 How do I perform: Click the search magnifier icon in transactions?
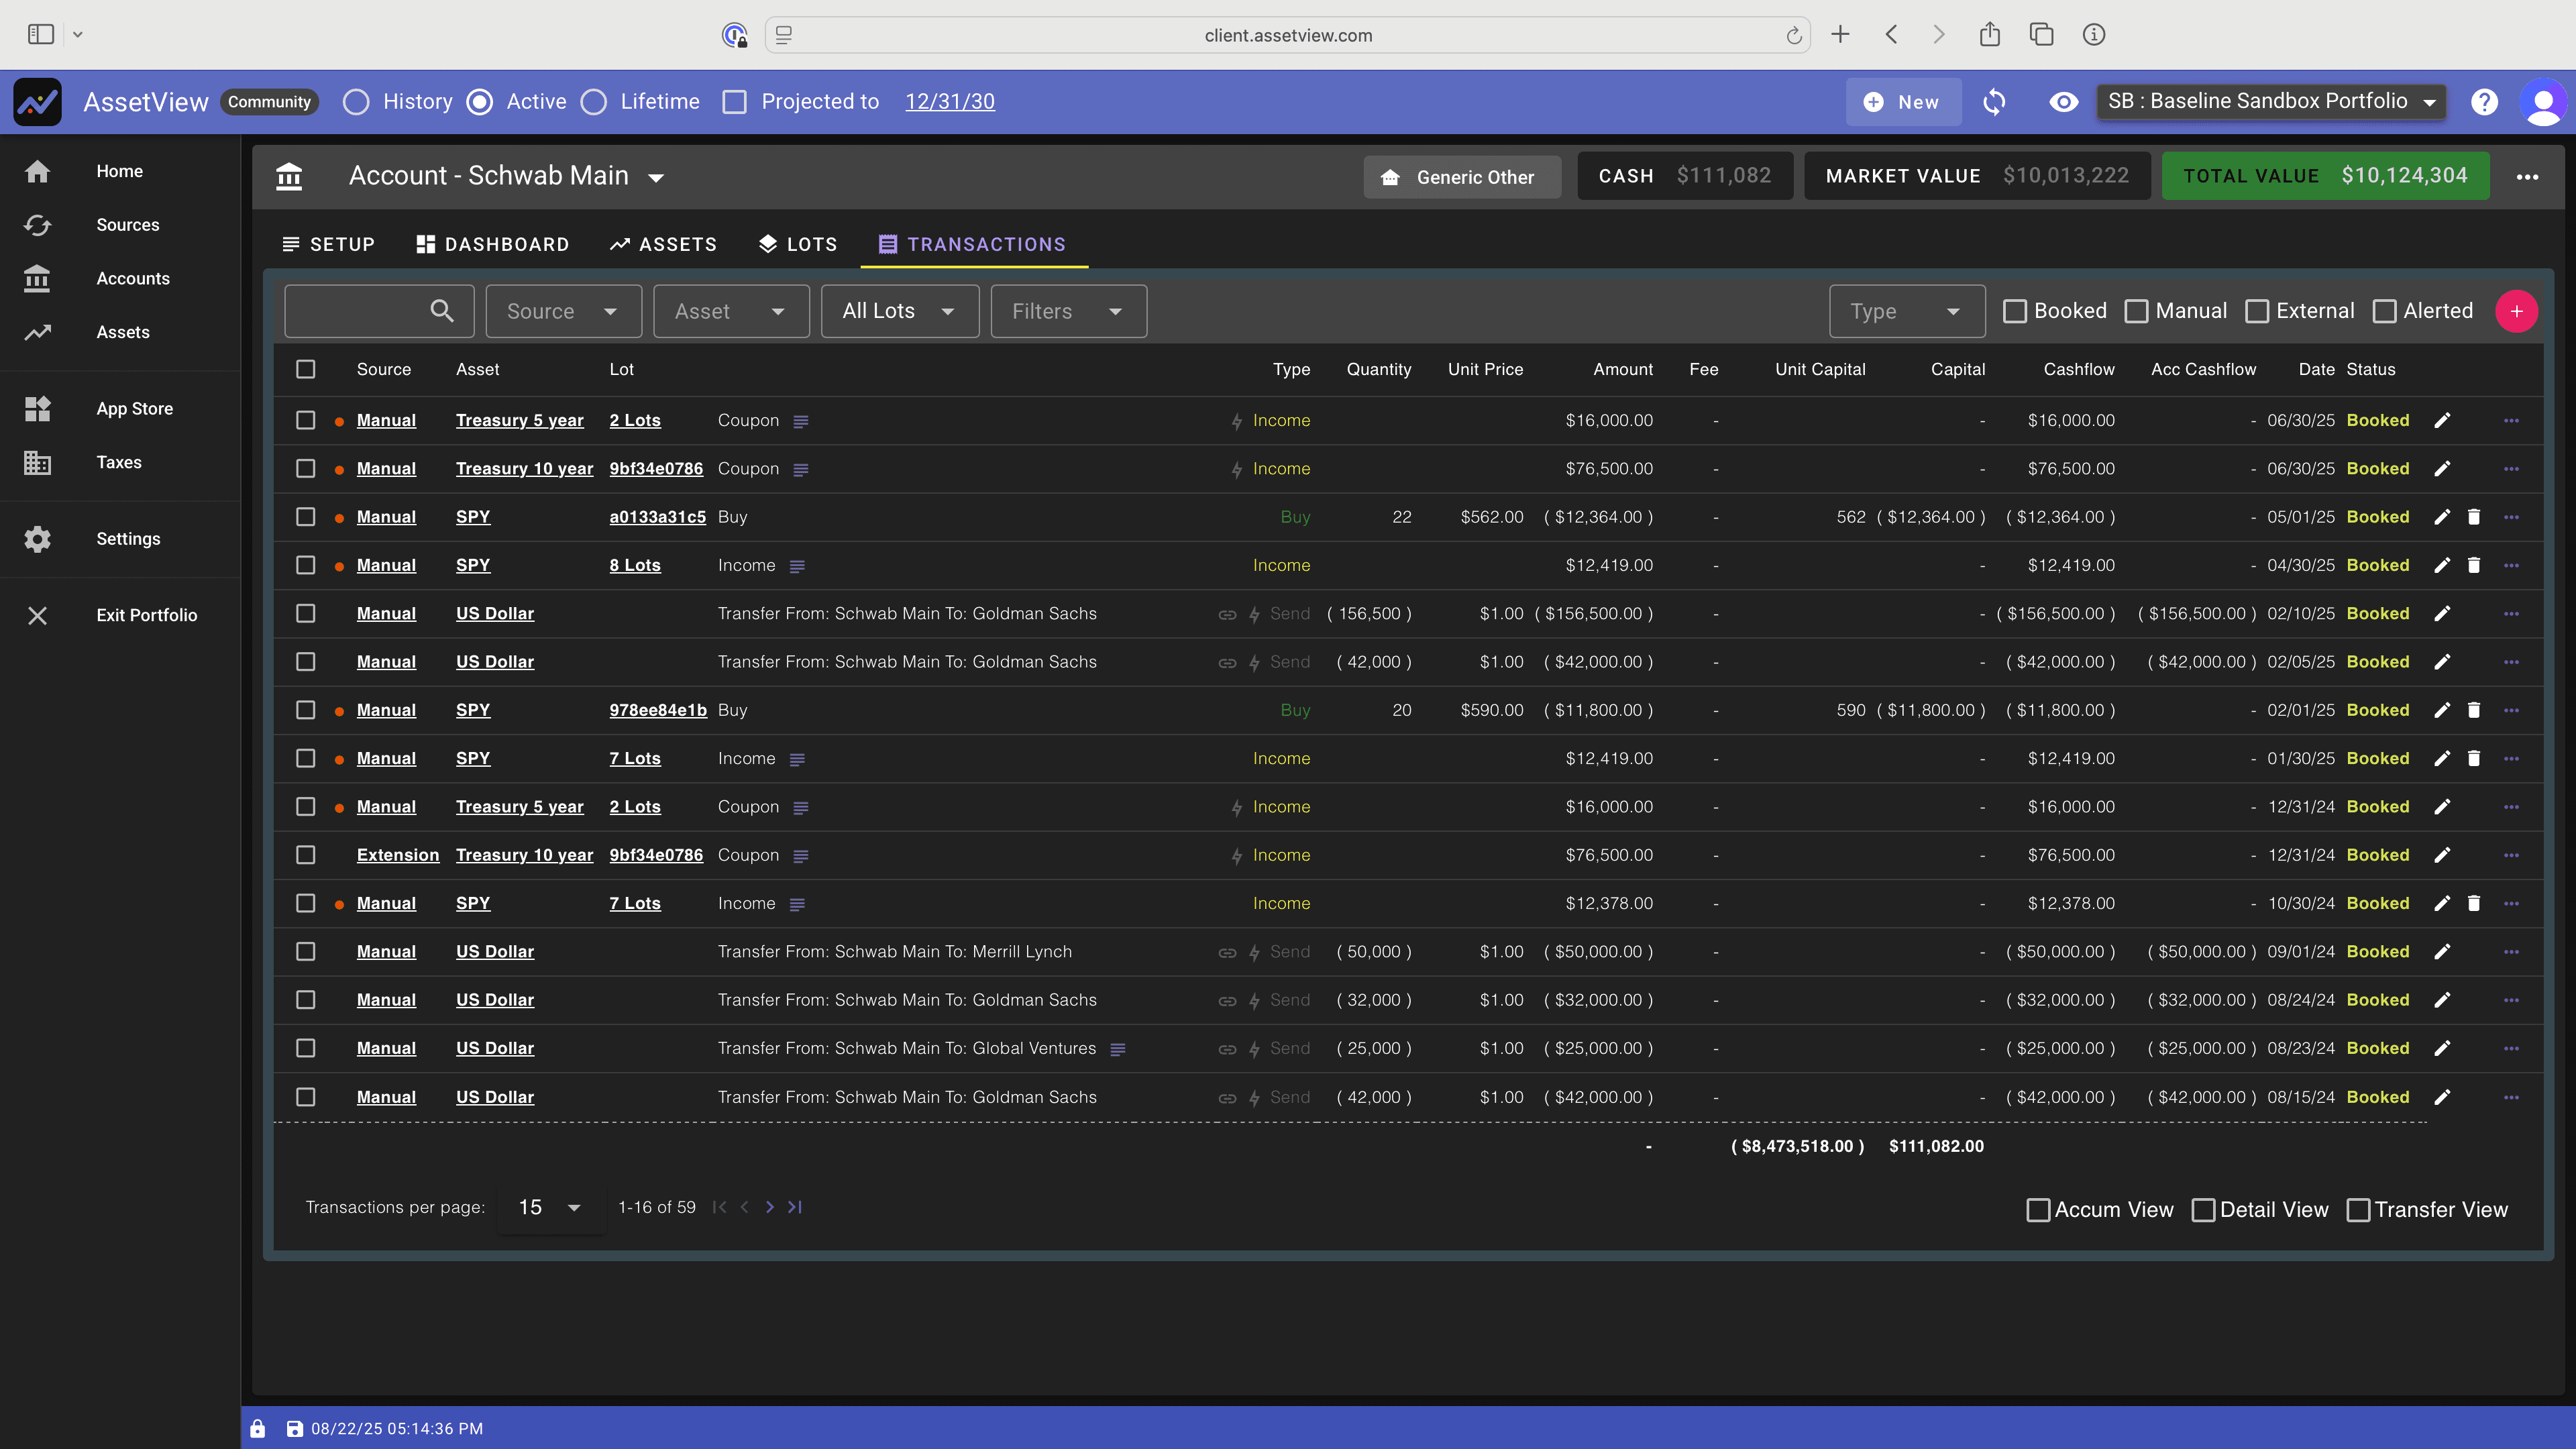click(441, 311)
